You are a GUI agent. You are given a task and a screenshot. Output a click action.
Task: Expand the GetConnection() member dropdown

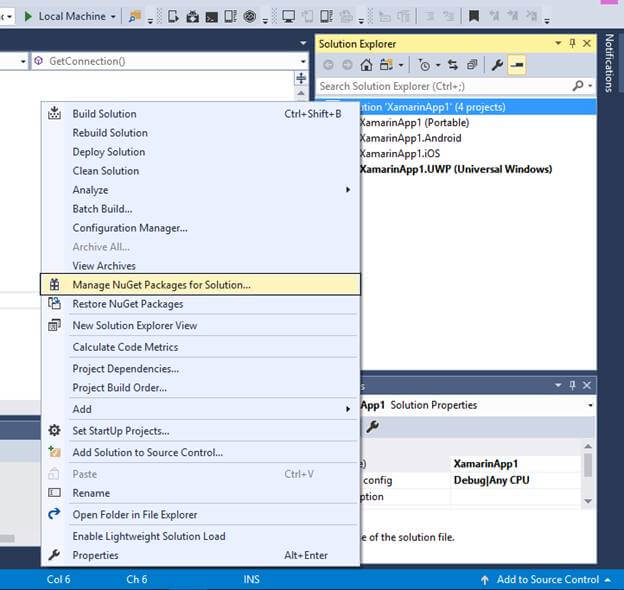(303, 61)
